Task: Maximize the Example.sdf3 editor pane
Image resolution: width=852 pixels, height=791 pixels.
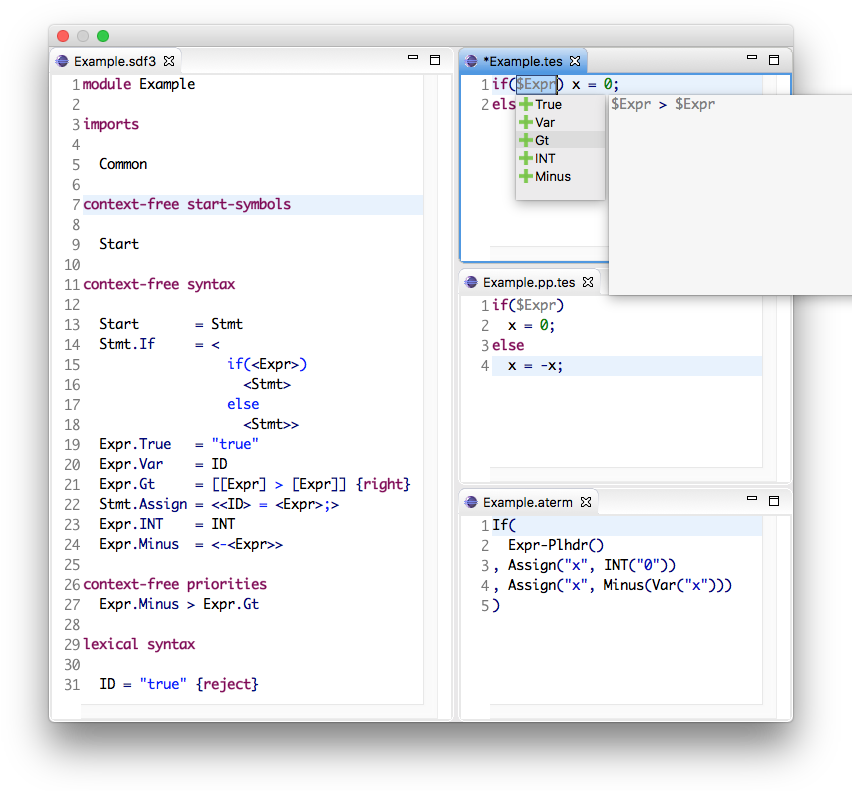Action: point(435,60)
